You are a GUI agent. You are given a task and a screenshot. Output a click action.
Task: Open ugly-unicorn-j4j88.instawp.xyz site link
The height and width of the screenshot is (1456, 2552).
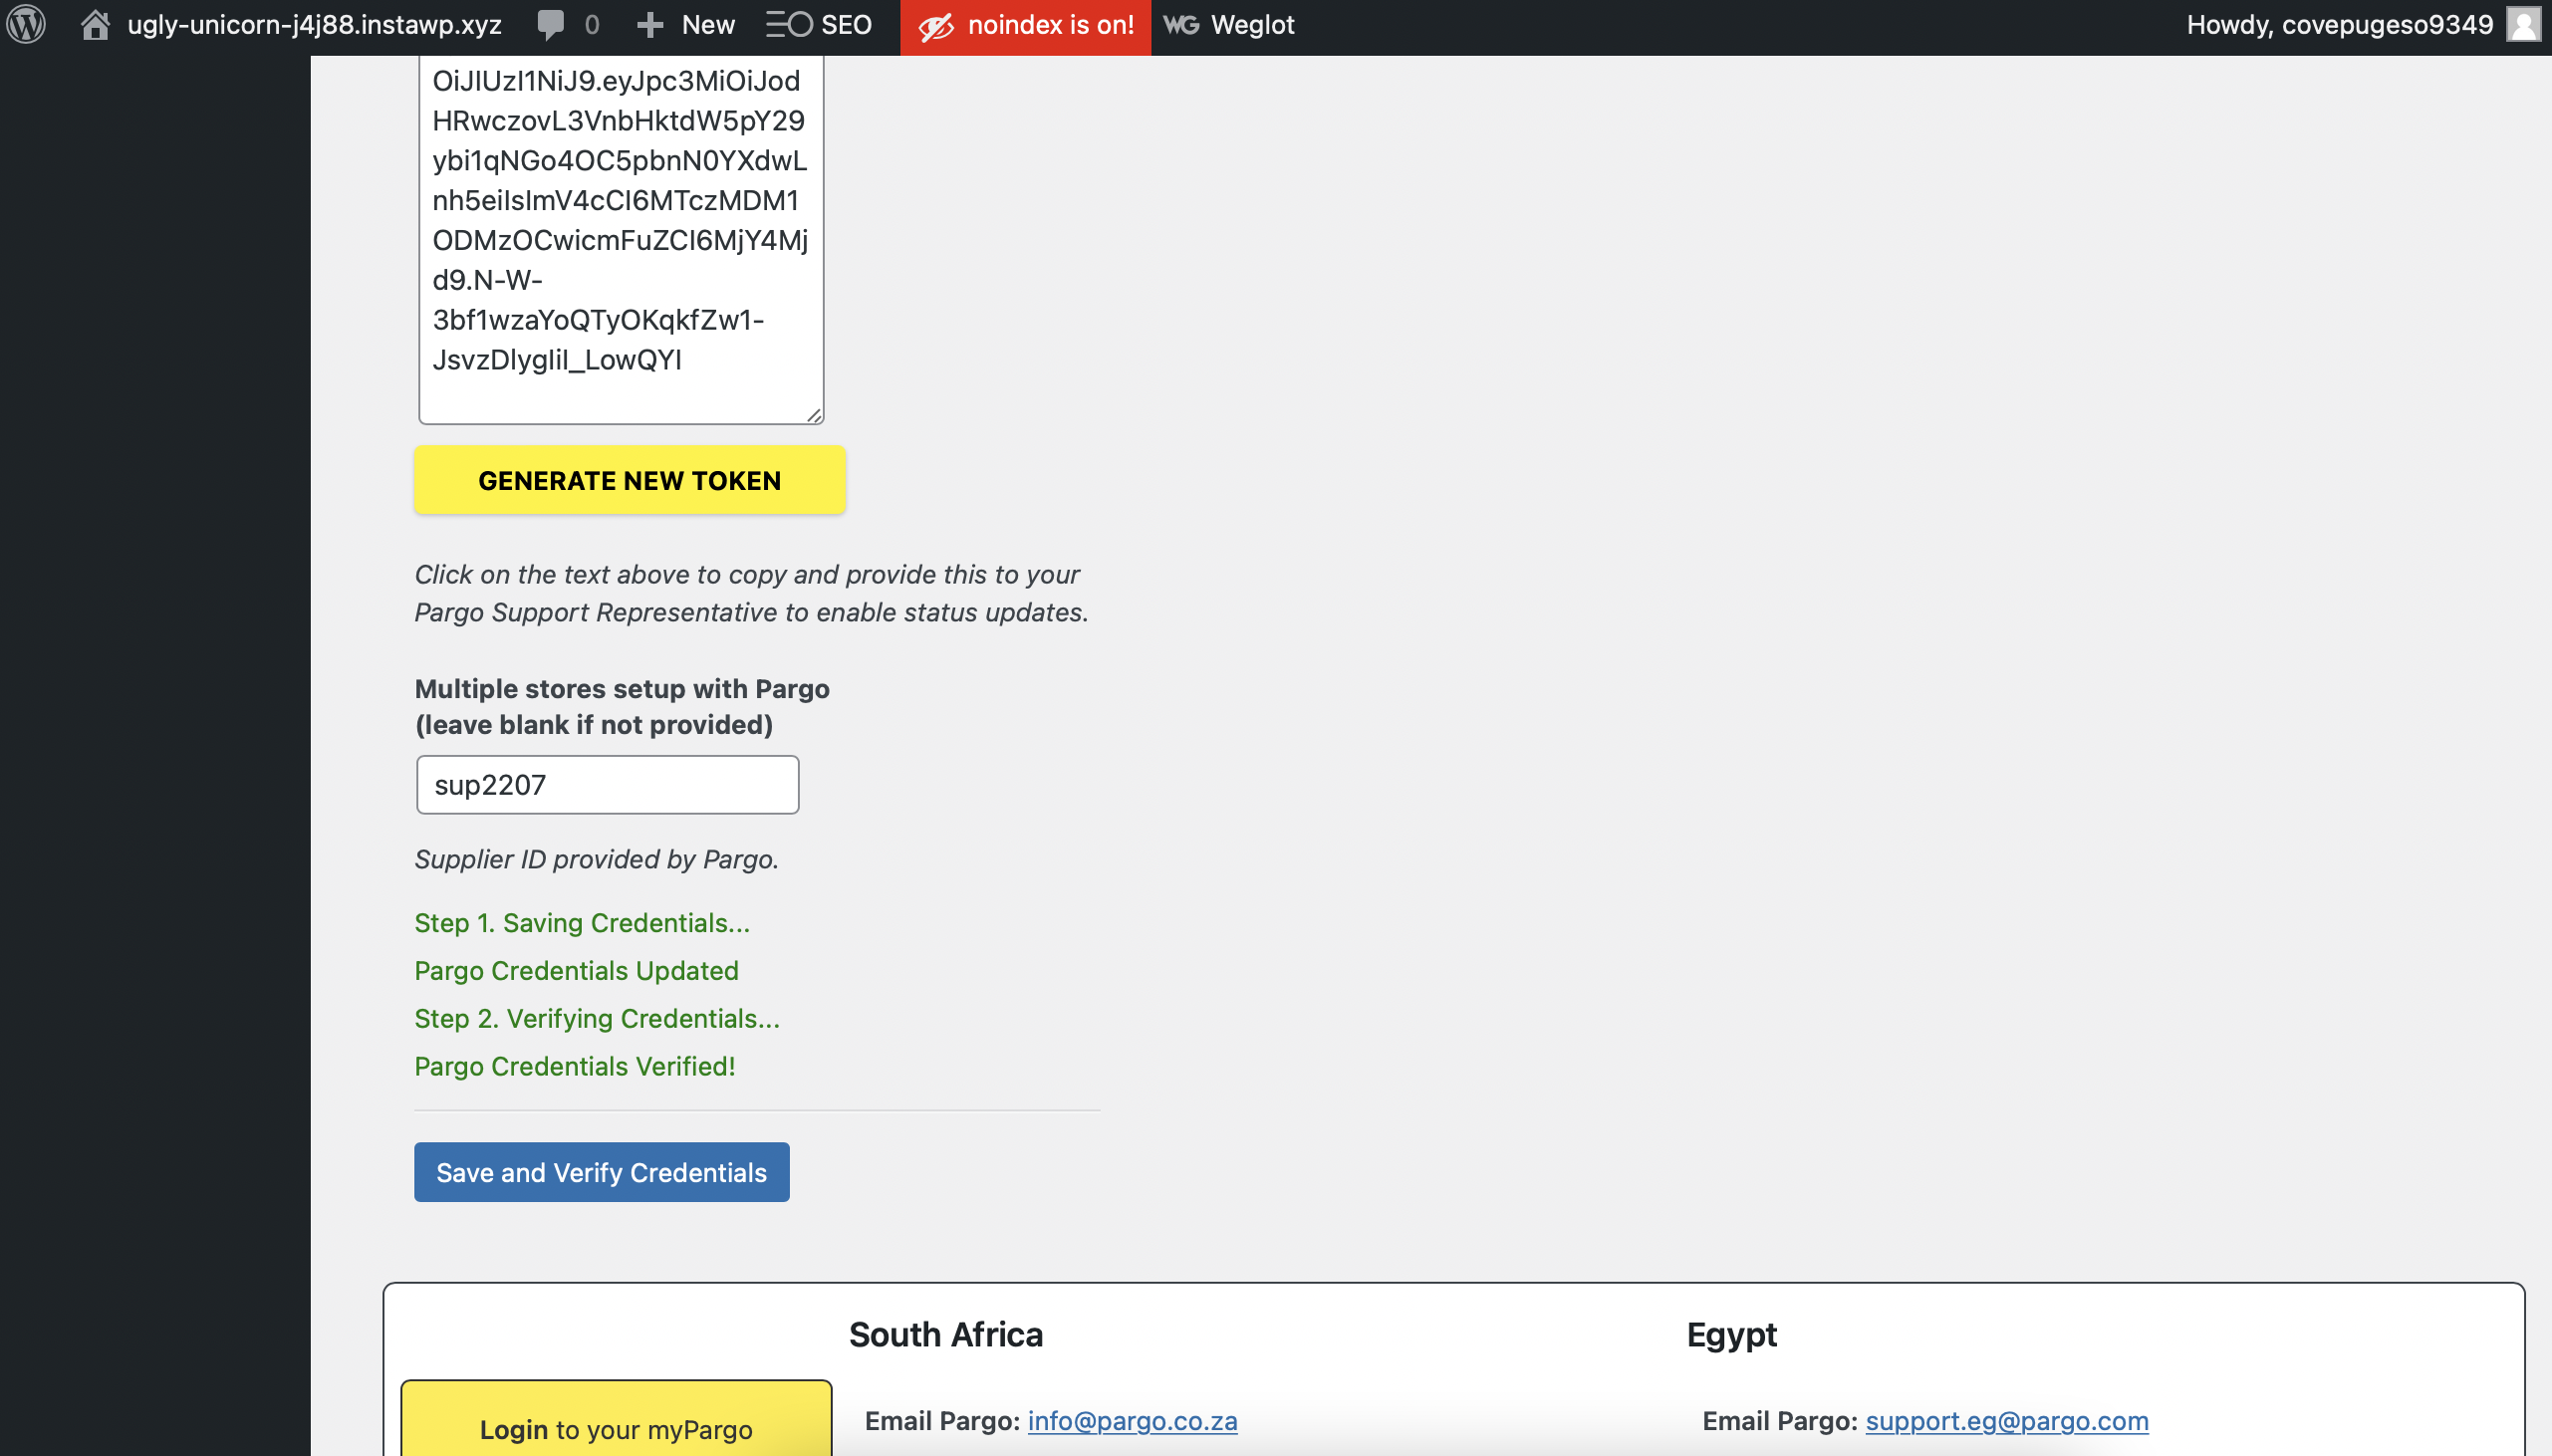tap(314, 25)
